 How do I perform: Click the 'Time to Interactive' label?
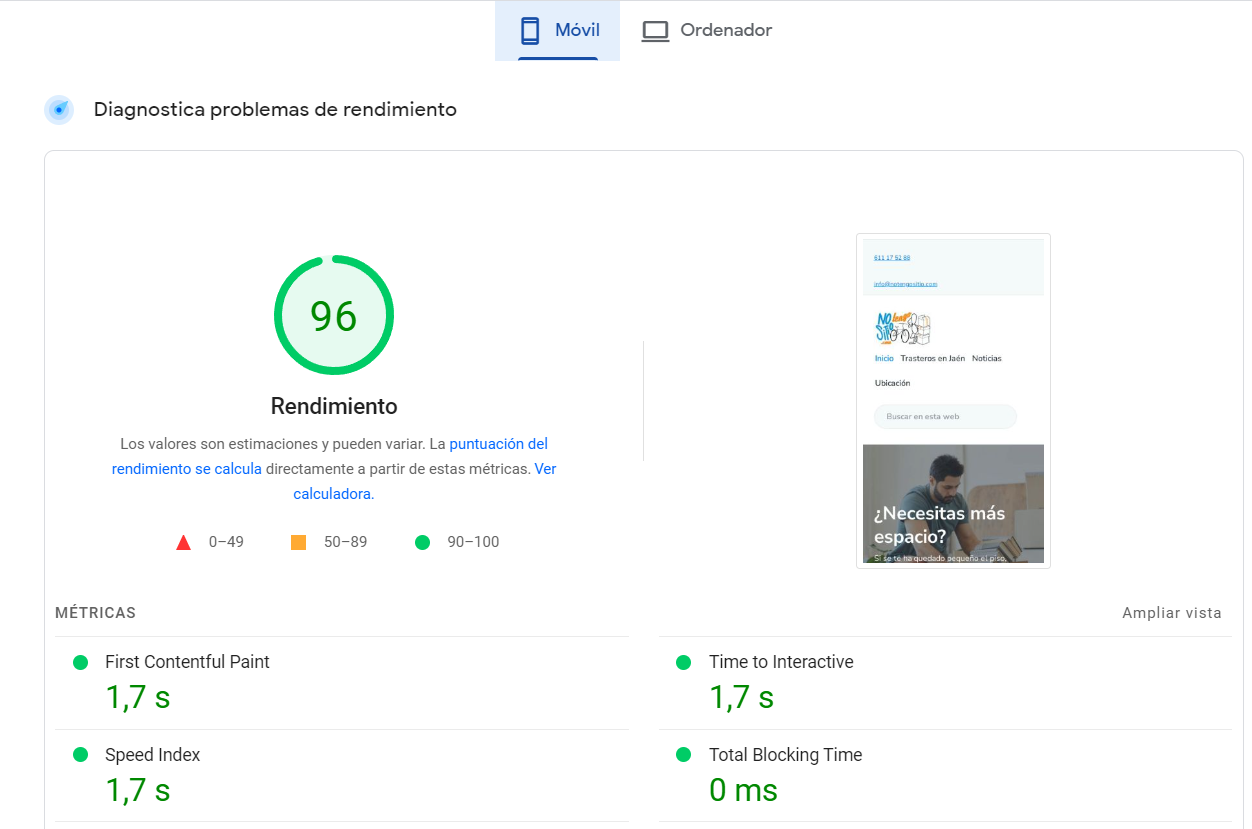click(781, 662)
